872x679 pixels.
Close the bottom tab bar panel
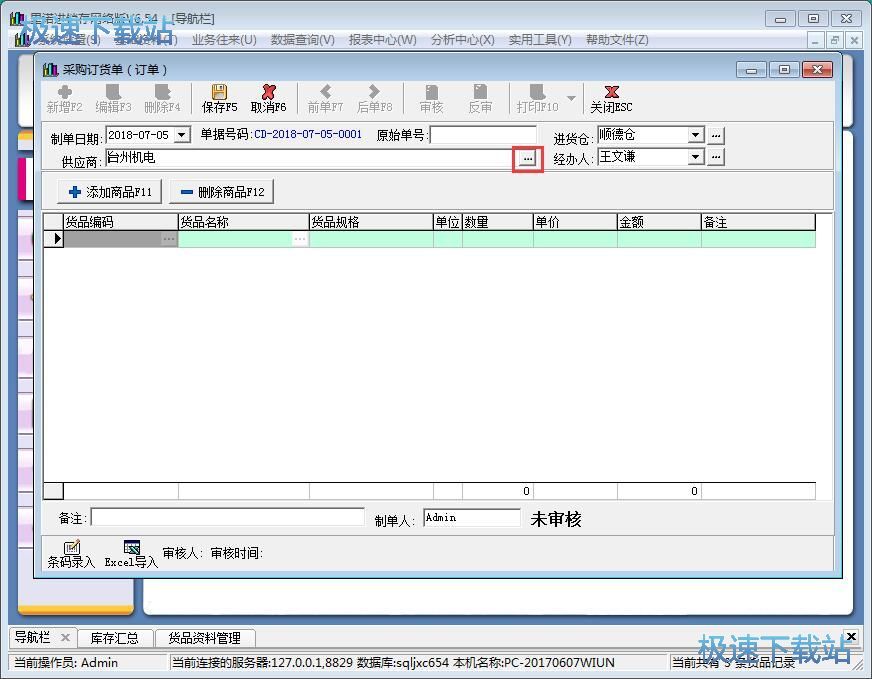pos(851,636)
